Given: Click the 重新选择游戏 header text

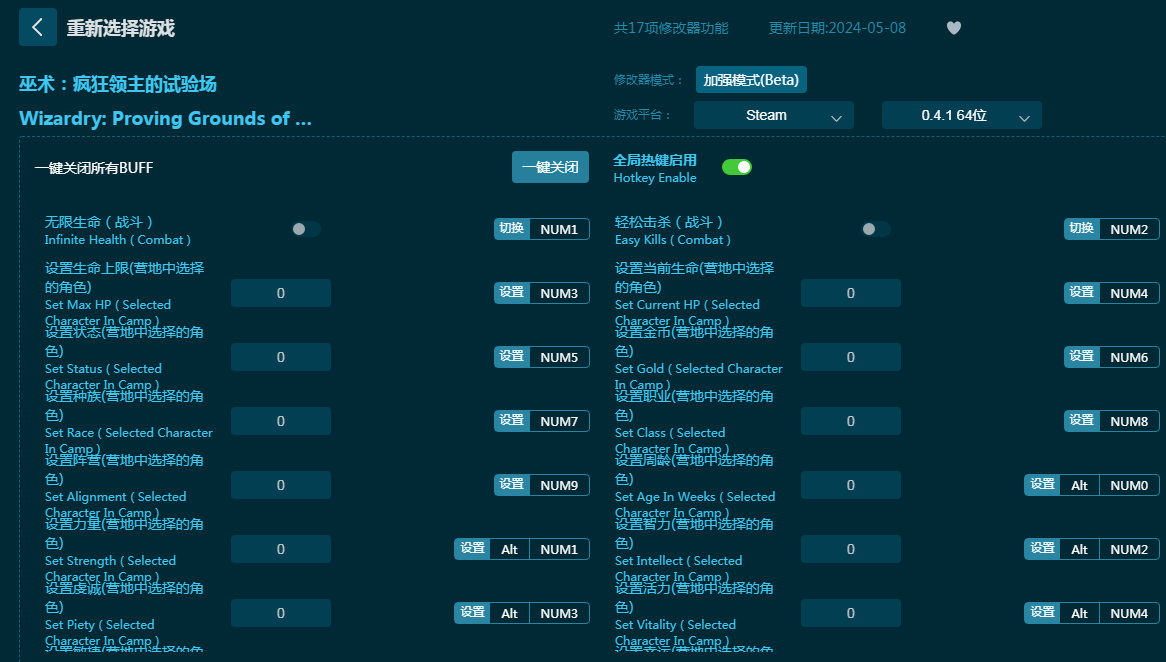Looking at the screenshot, I should 120,28.
